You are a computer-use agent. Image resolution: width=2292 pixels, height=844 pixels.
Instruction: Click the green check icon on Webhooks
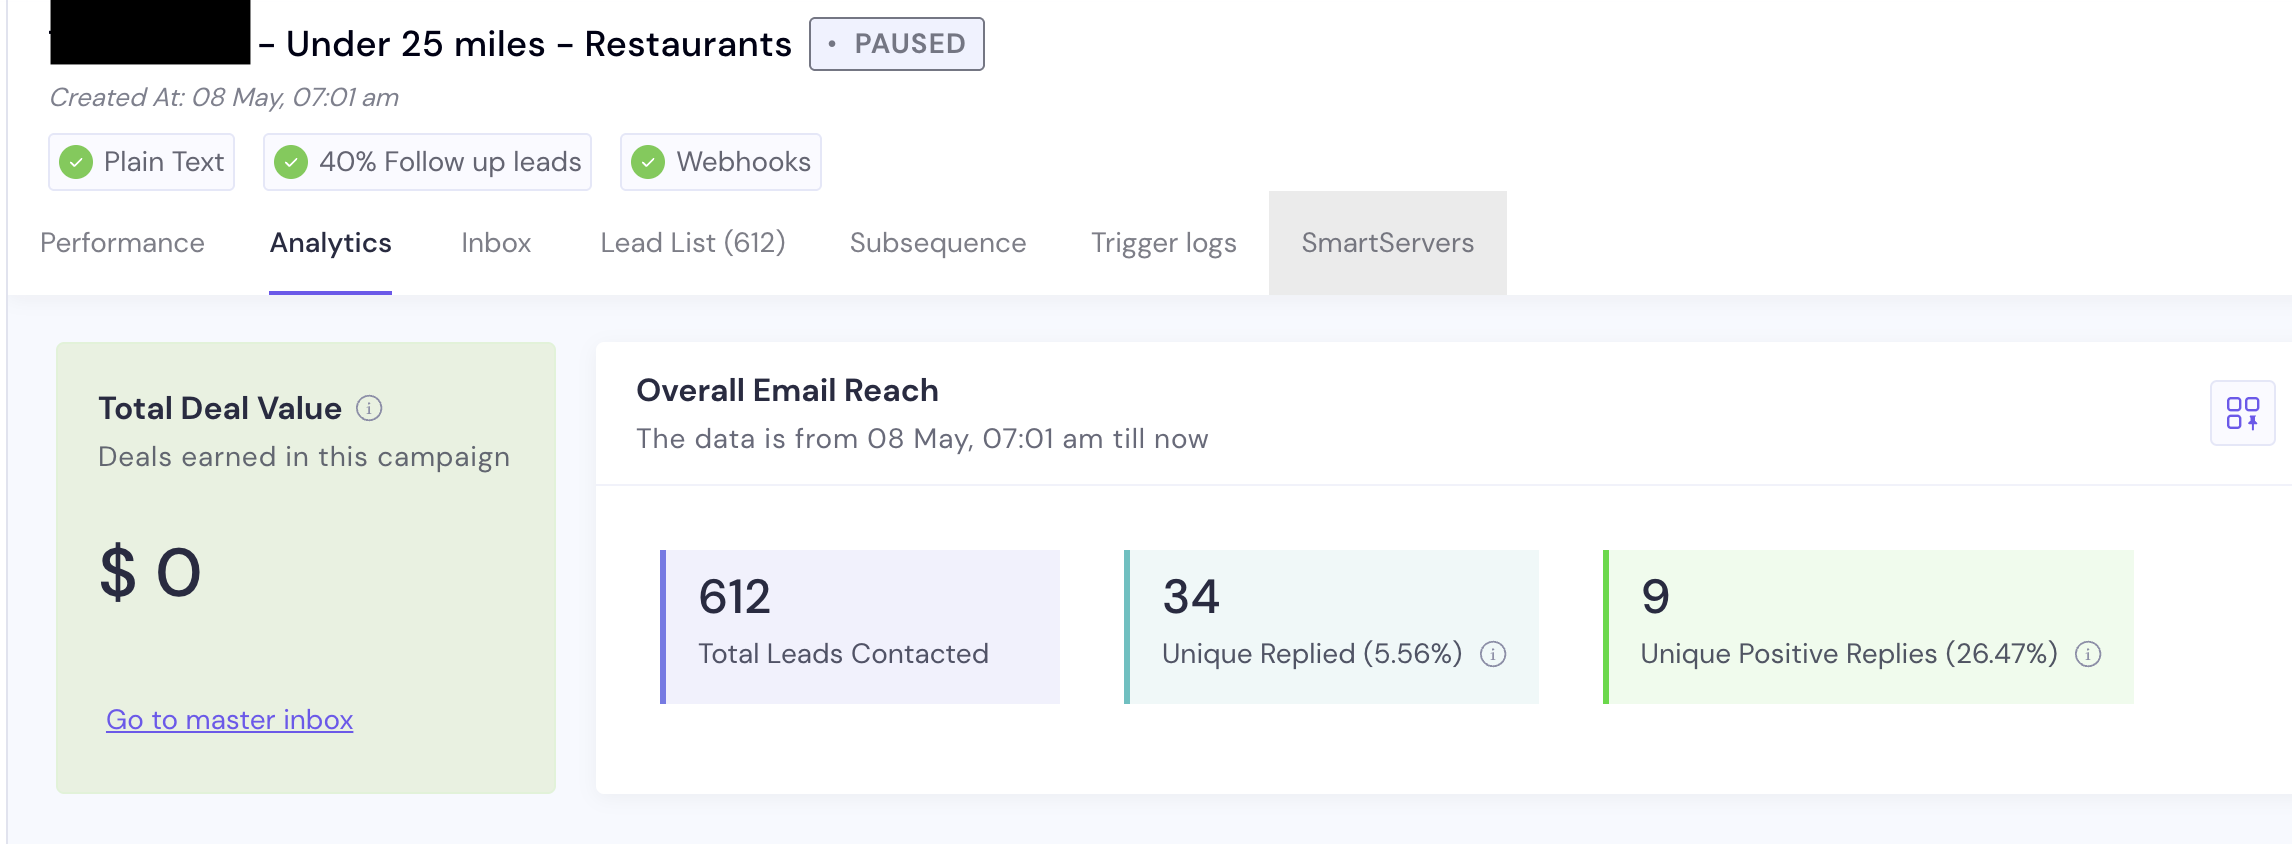pyautogui.click(x=648, y=162)
